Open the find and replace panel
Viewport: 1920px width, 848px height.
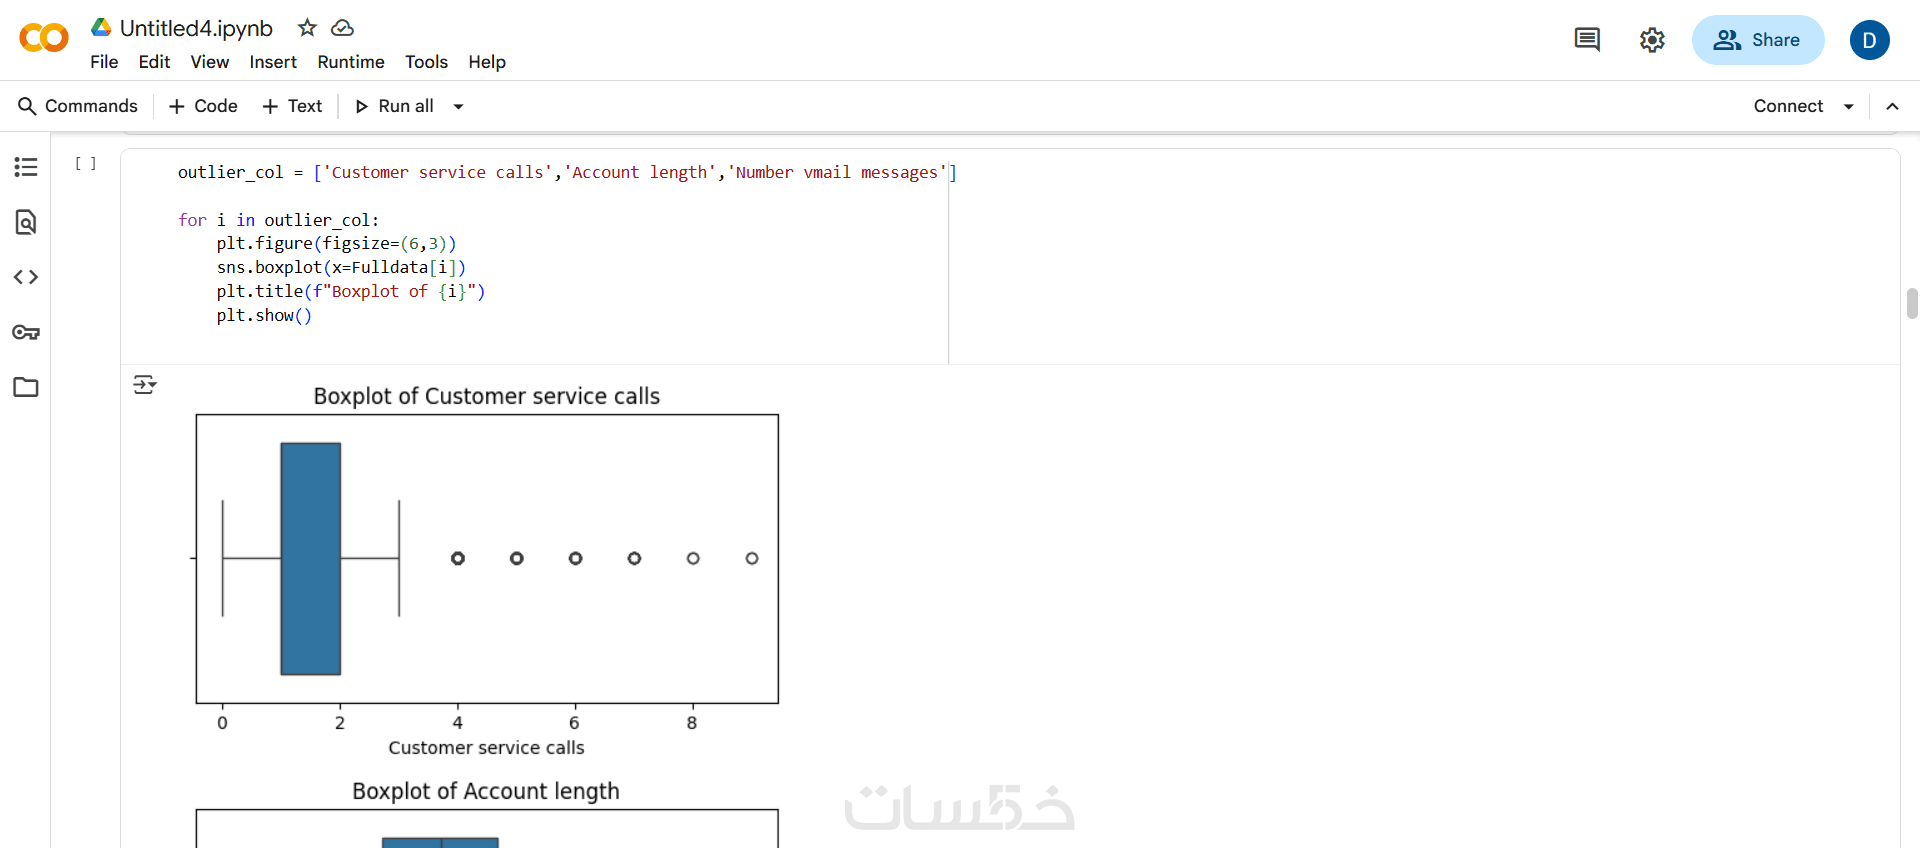[26, 222]
